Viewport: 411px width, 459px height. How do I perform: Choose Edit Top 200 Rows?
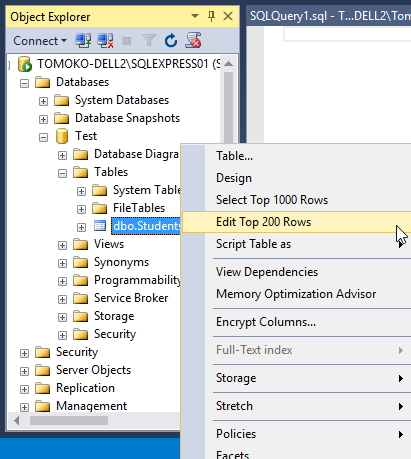click(x=297, y=222)
